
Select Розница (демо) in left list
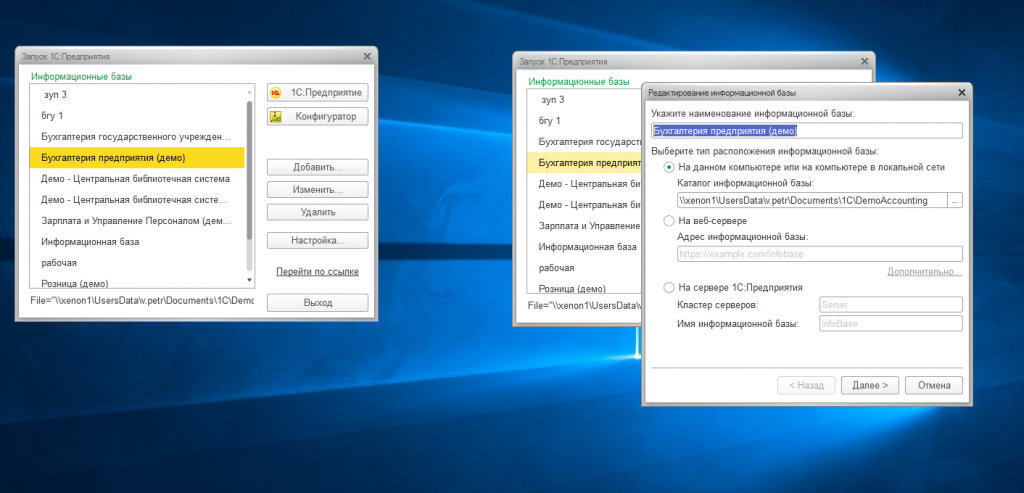[137, 282]
